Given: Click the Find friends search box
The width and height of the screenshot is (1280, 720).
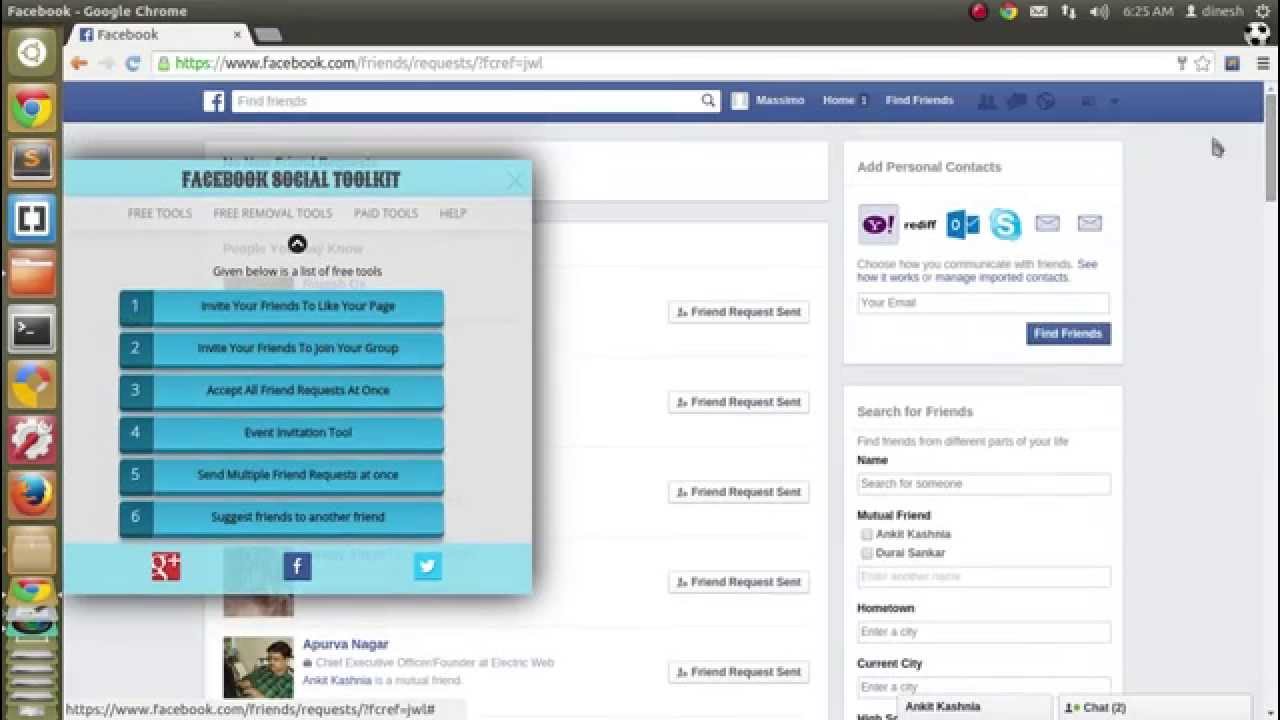Looking at the screenshot, I should pos(475,101).
